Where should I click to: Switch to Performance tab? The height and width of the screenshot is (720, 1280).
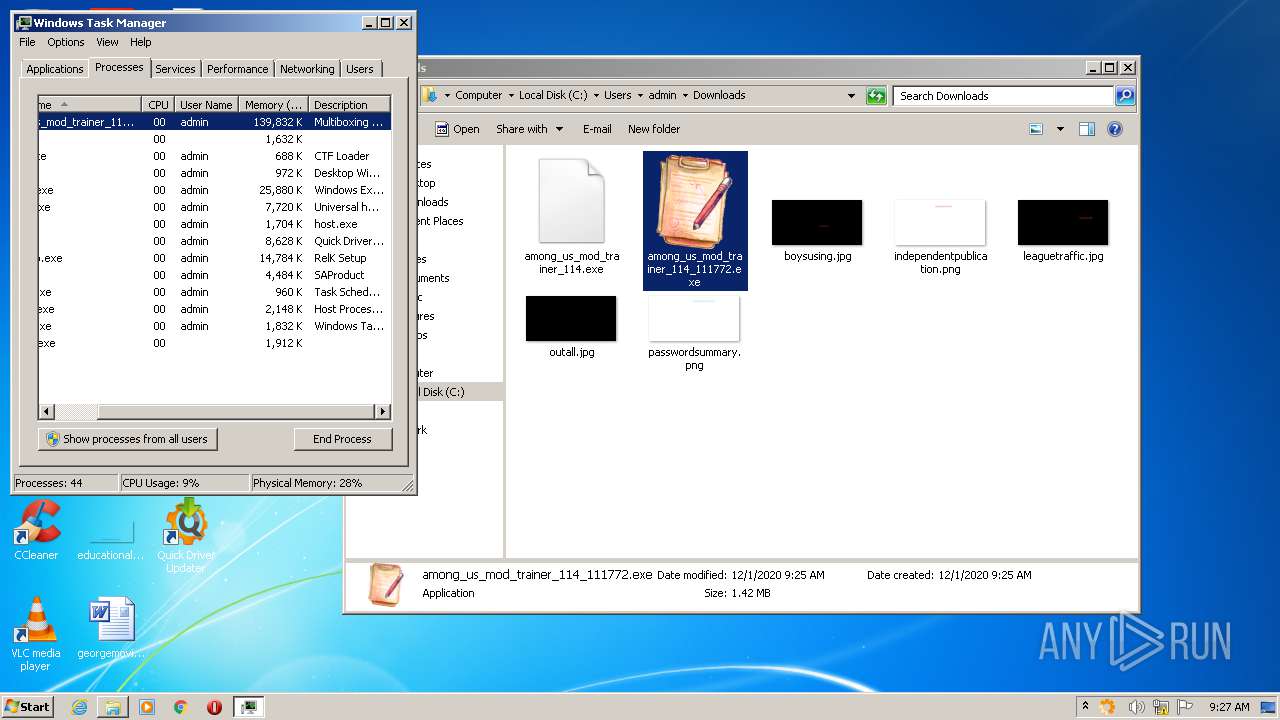pos(237,69)
